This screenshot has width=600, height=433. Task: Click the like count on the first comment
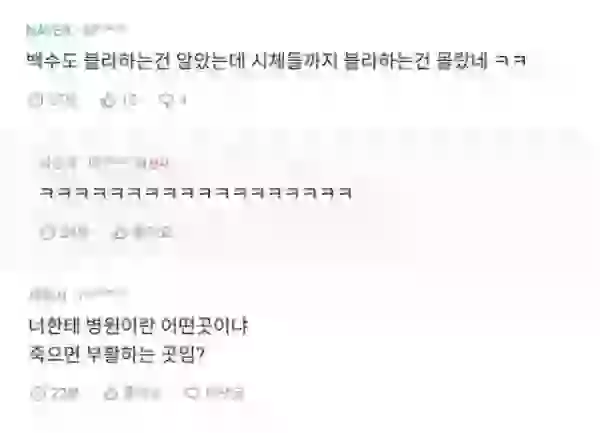pos(129,100)
